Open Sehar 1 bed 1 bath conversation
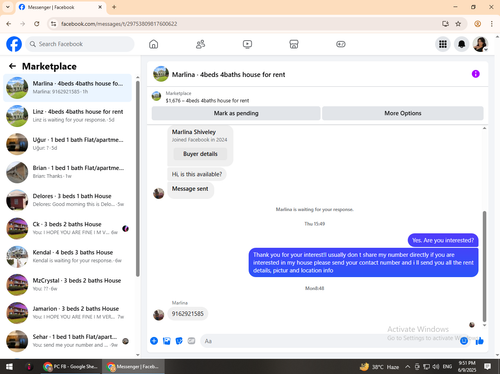The width and height of the screenshot is (500, 374). (68, 341)
